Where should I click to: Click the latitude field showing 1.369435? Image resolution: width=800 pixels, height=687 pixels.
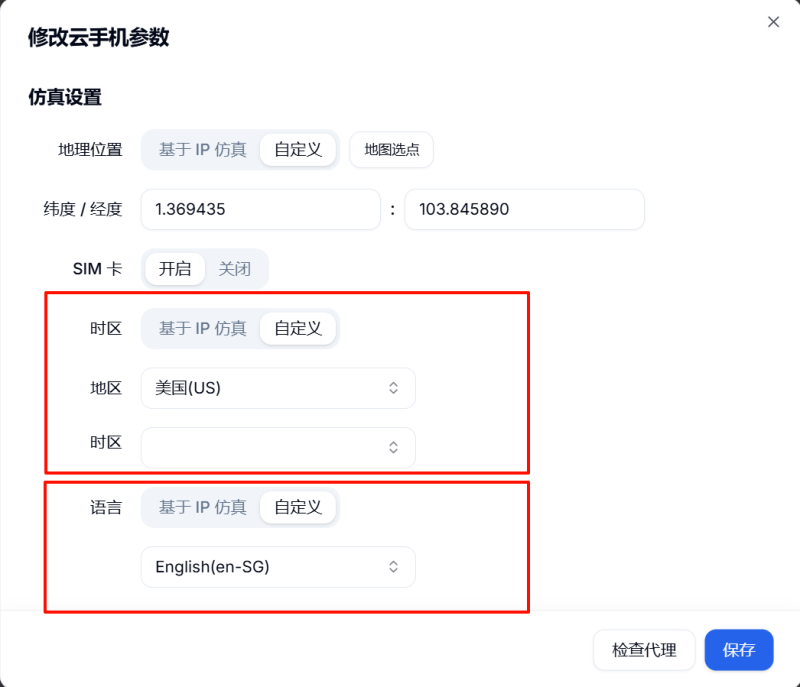[260, 210]
